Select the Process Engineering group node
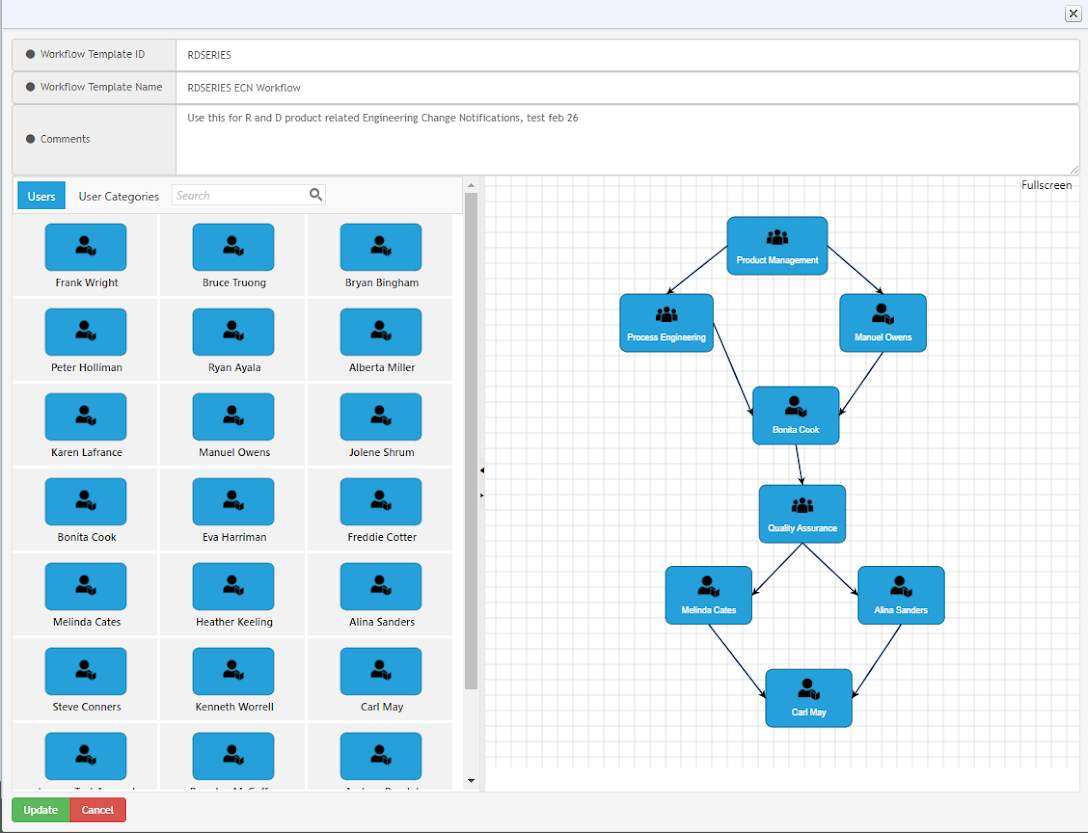 click(x=666, y=323)
